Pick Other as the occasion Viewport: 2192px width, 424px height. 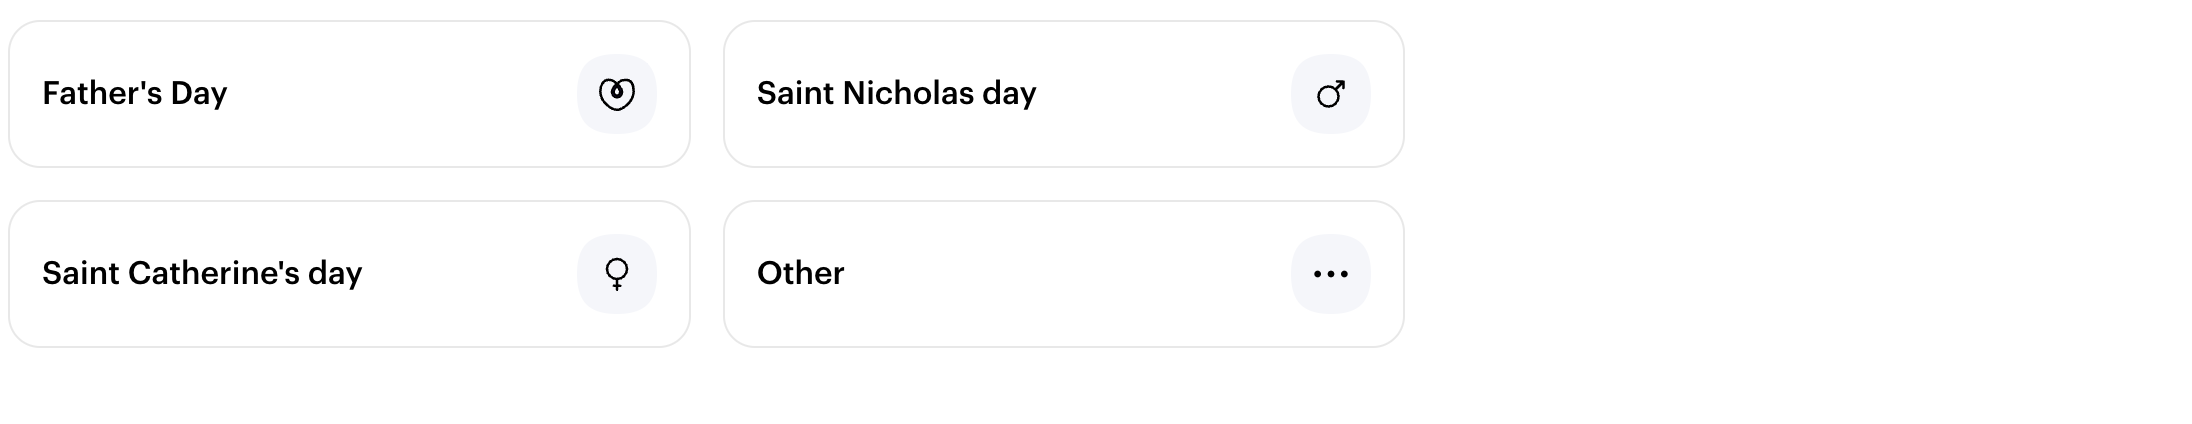coord(1064,274)
